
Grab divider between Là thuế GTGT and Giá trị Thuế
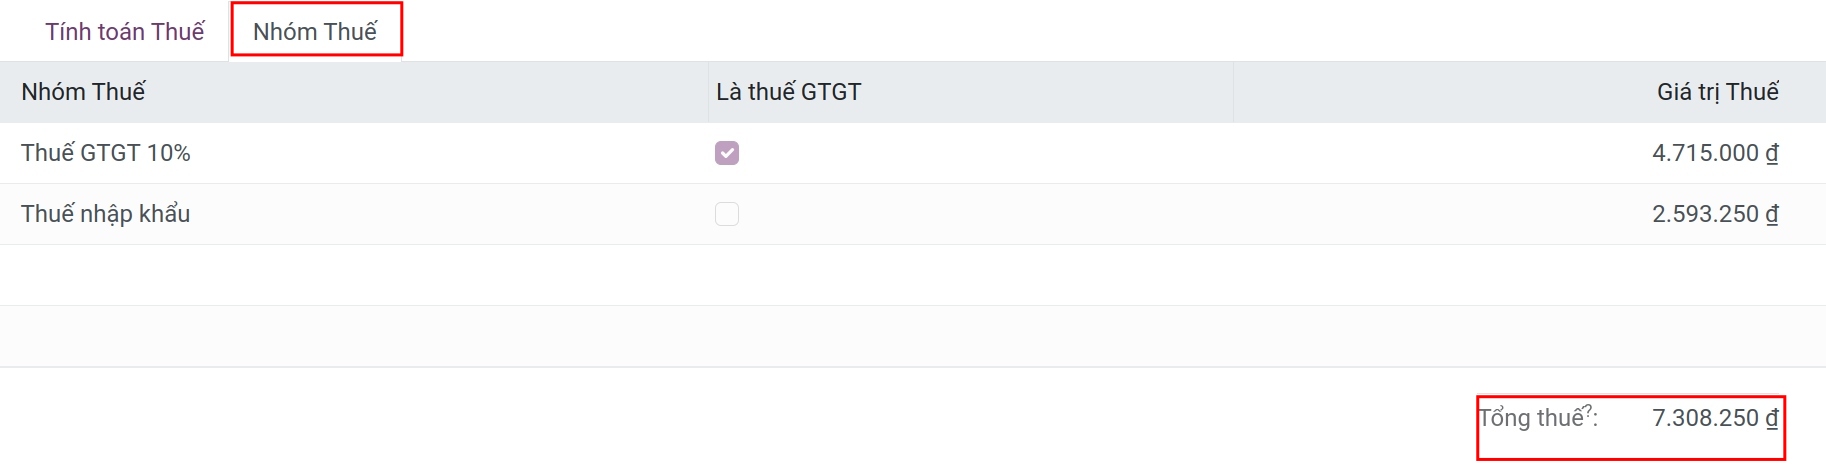tap(1233, 92)
